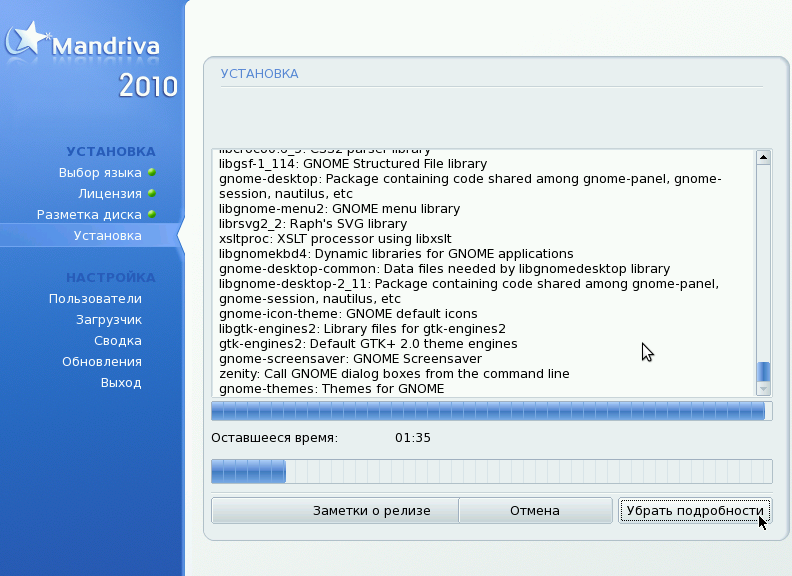The image size is (792, 576).
Task: Hide details with Убрать подробности button
Action: point(695,510)
